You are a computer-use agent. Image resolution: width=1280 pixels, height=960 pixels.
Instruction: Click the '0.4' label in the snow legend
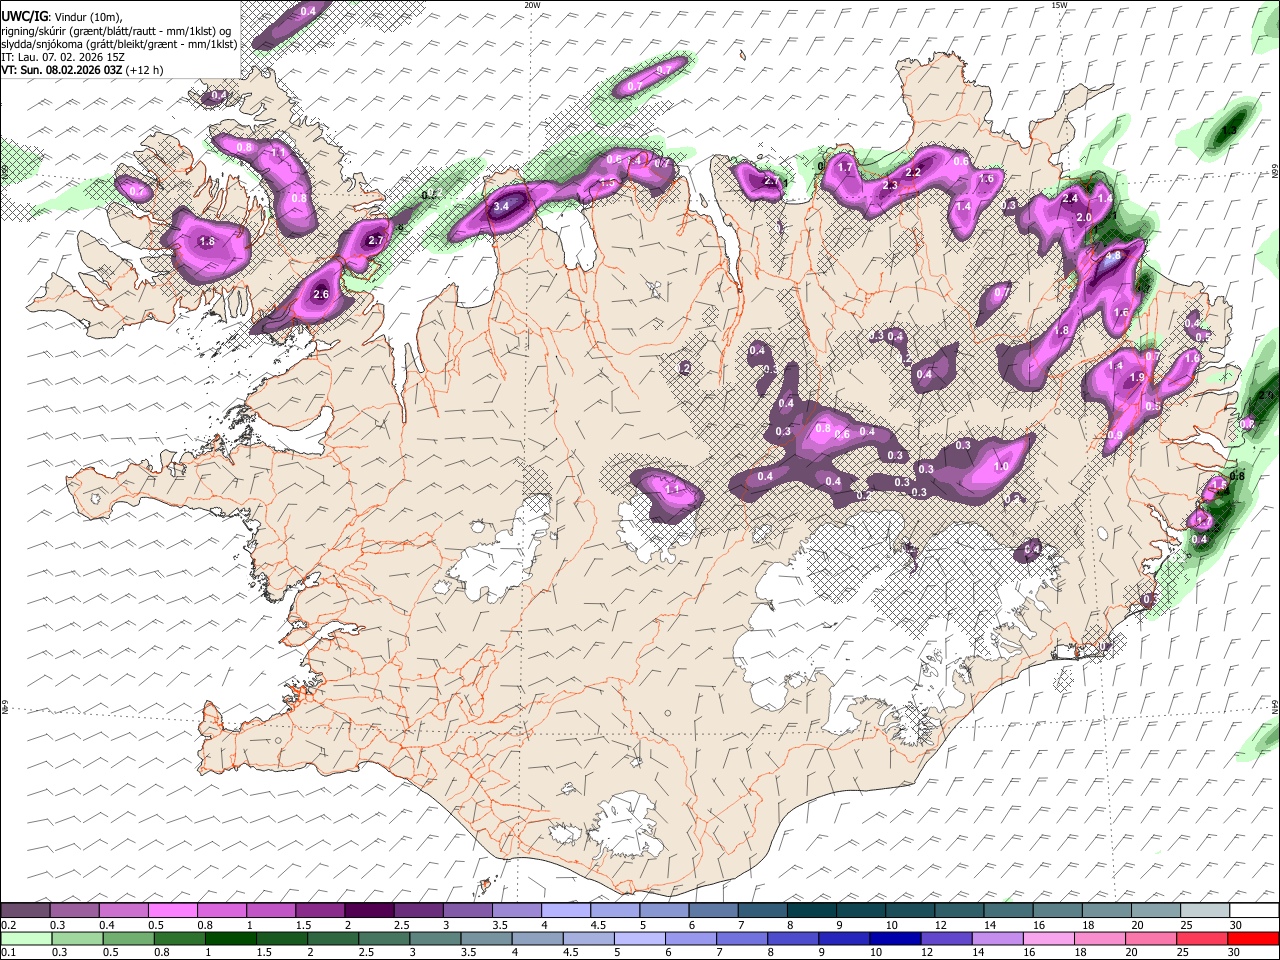106,925
